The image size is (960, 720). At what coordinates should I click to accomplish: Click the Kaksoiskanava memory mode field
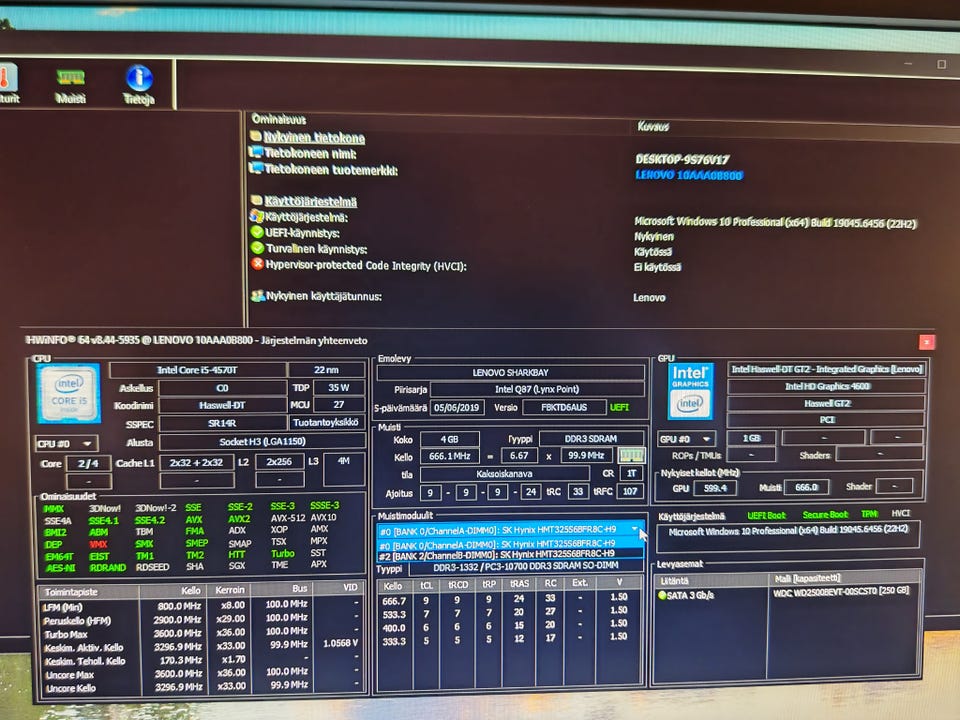[504, 474]
